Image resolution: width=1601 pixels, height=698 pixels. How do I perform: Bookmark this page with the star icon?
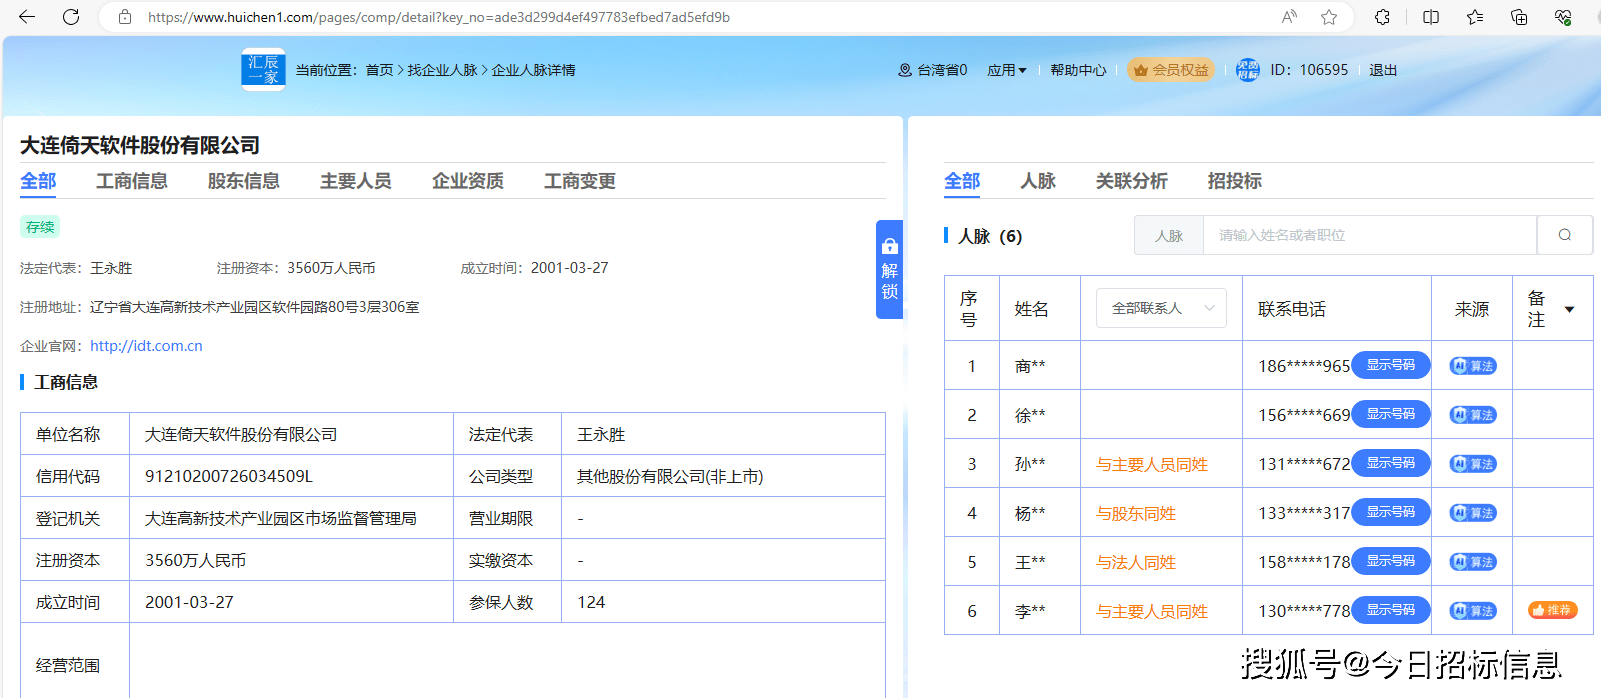point(1329,17)
